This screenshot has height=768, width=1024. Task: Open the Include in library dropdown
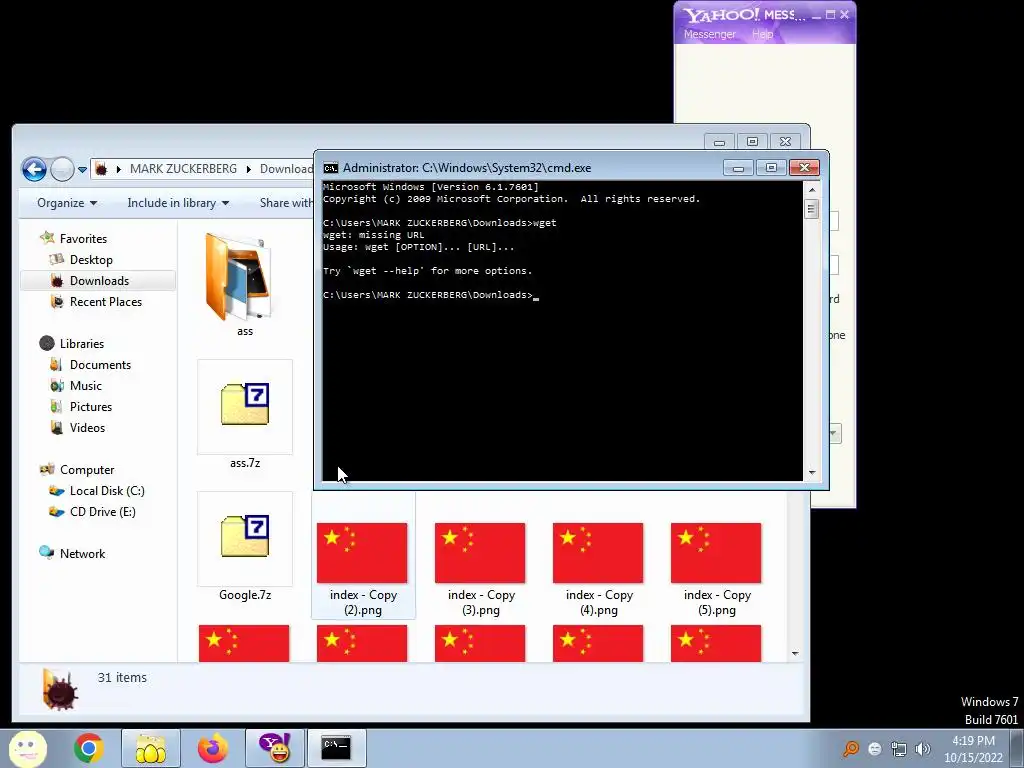(x=178, y=203)
